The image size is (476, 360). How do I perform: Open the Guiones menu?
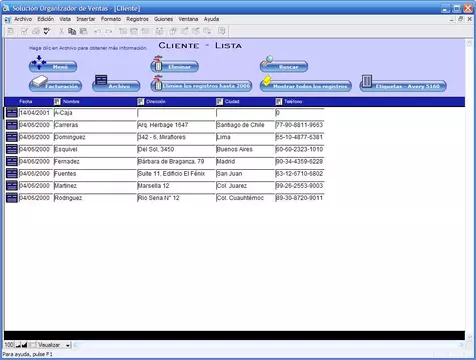point(163,19)
